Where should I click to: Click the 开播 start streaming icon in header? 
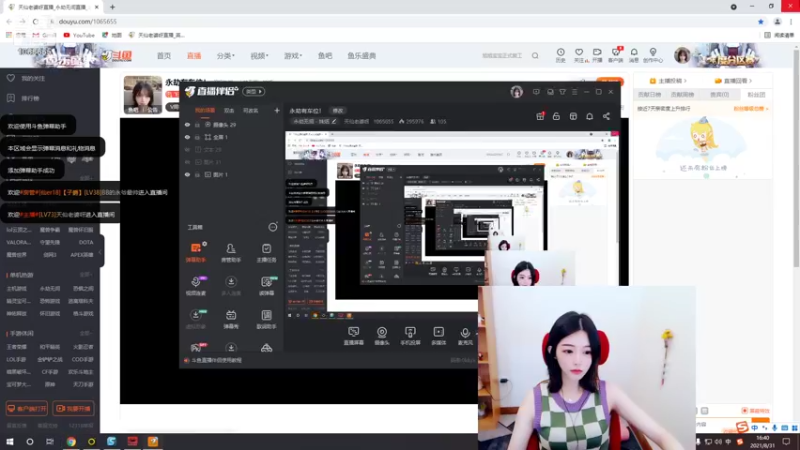[597, 55]
